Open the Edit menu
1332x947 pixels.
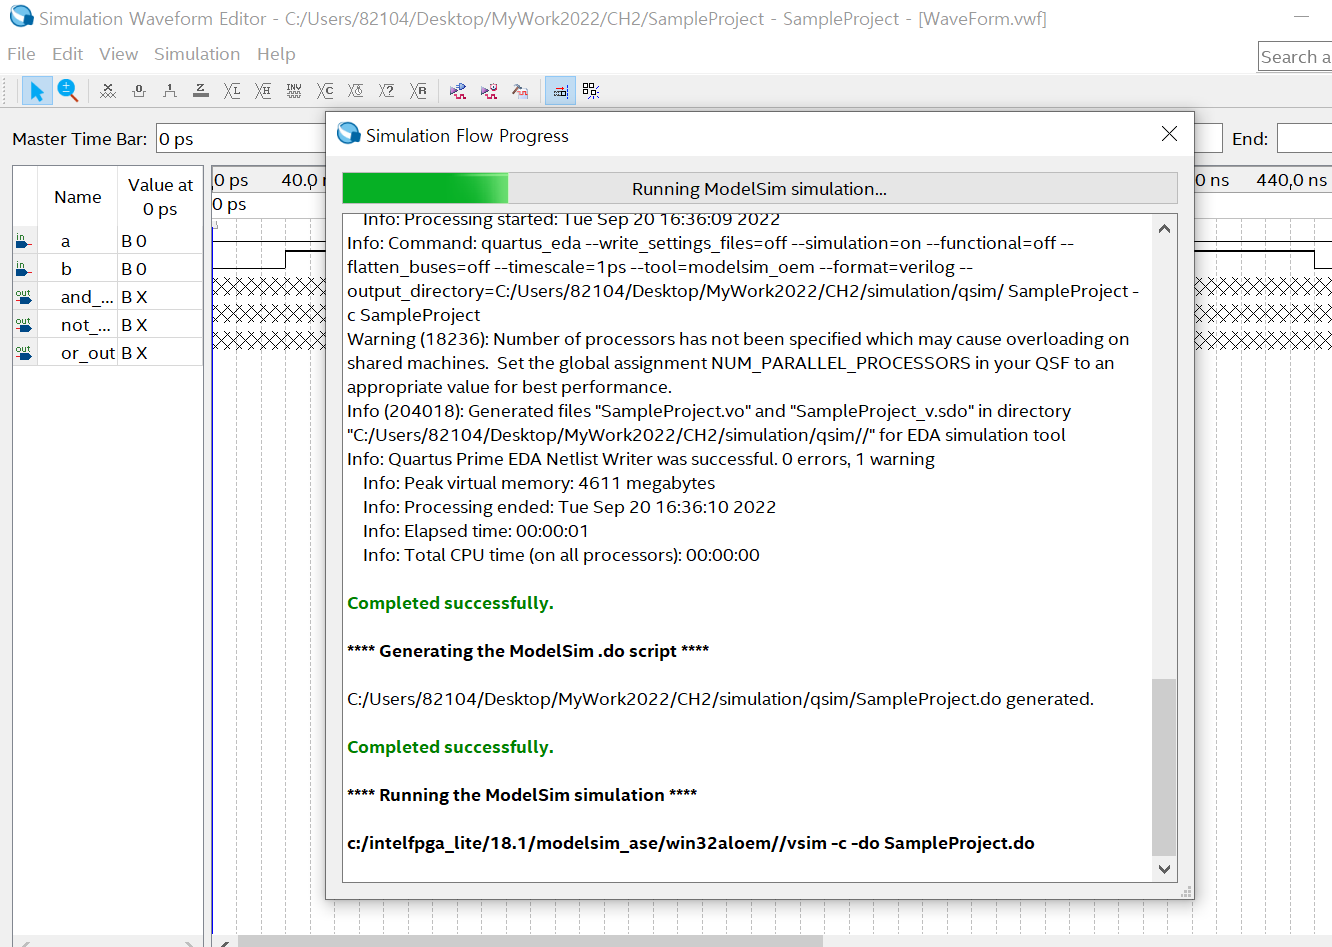click(67, 54)
